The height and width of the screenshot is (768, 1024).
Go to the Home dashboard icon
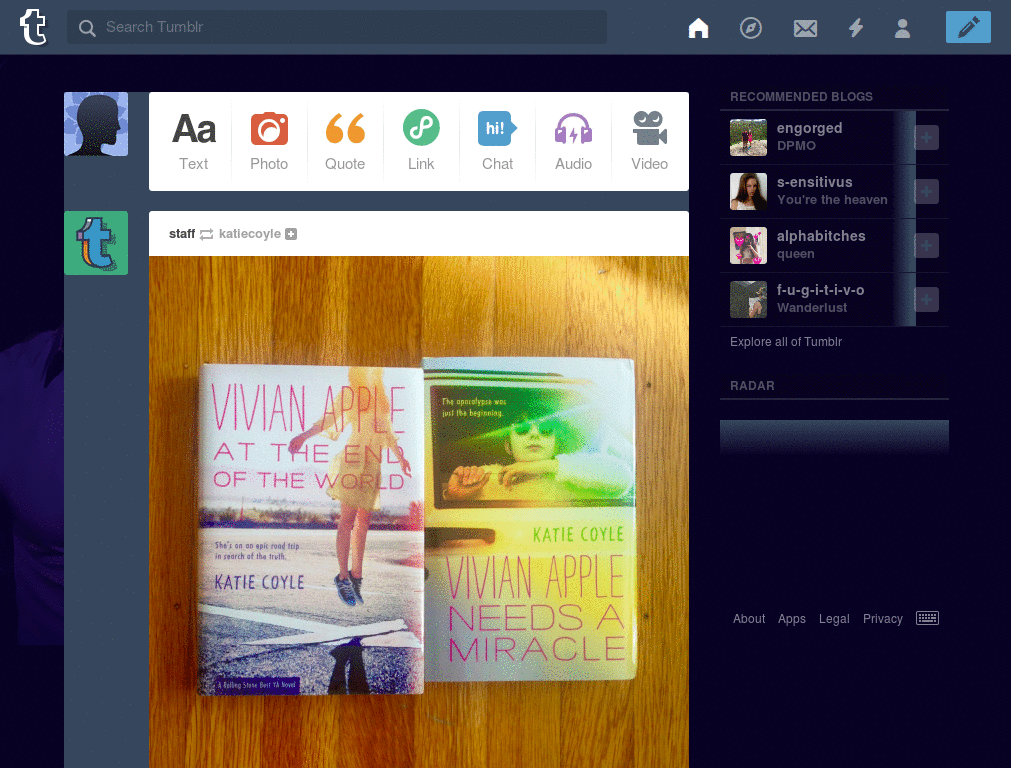click(698, 28)
